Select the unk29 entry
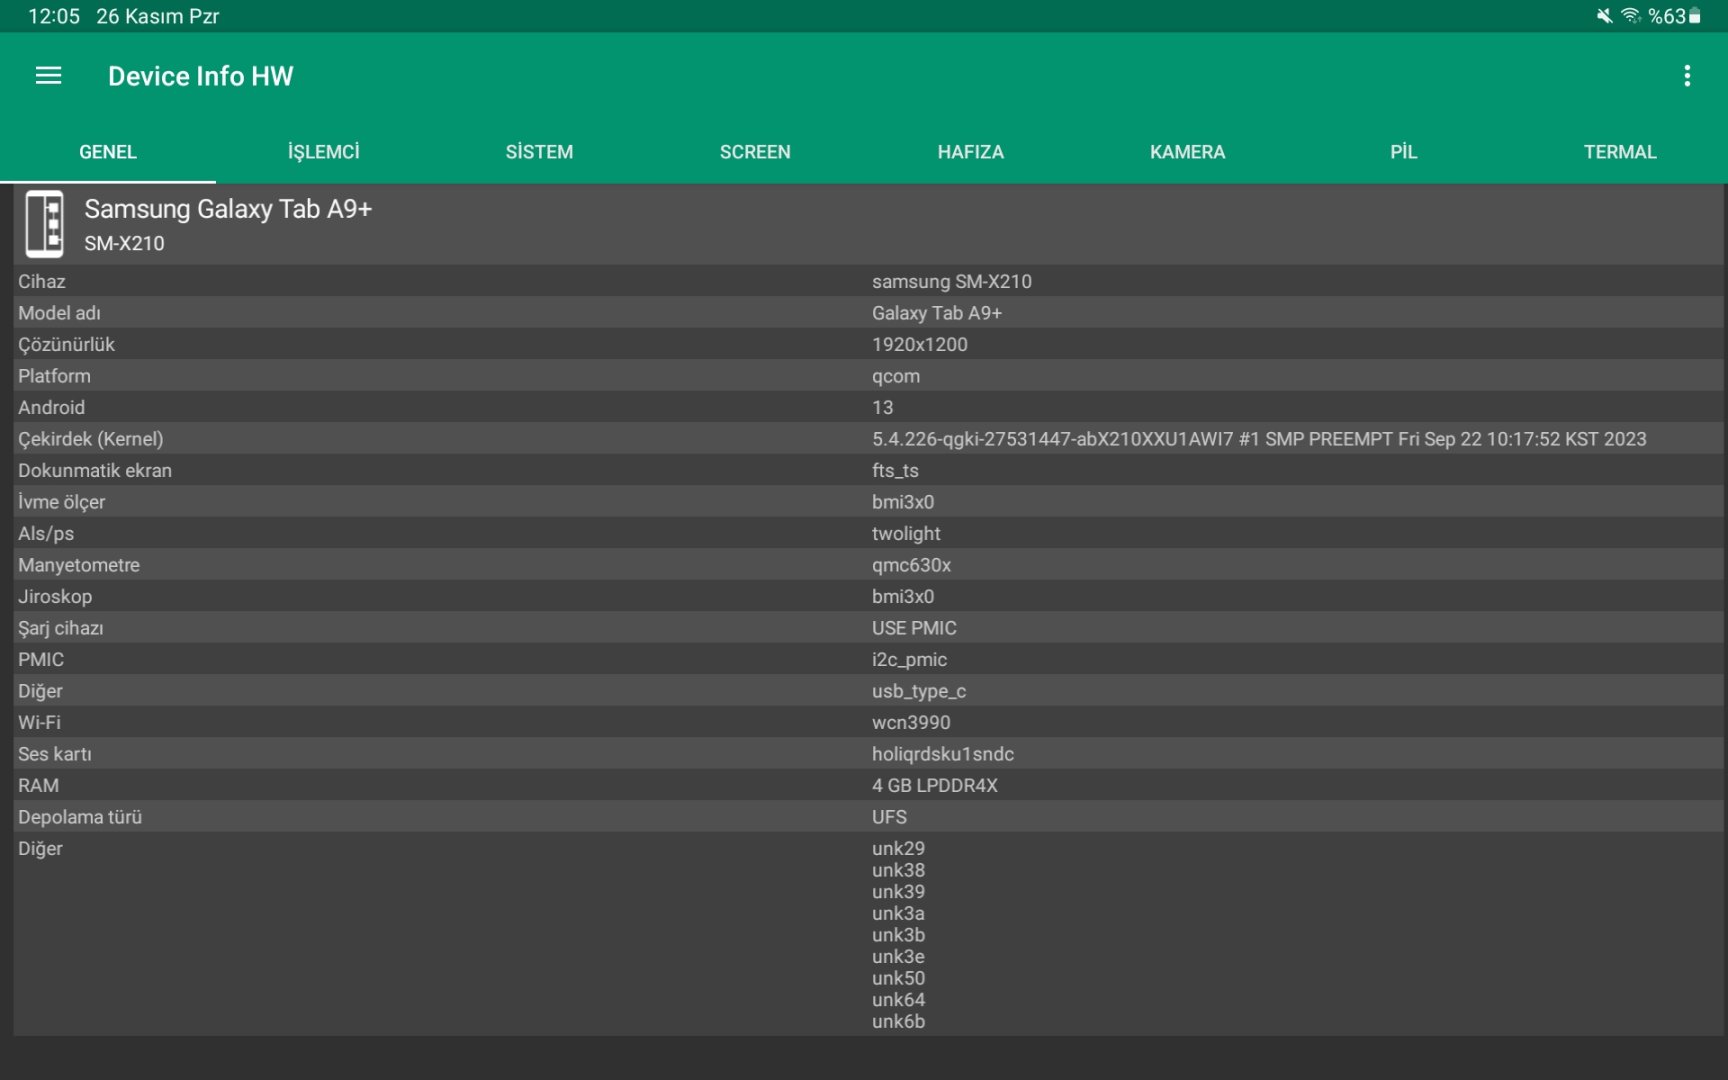Screen dimensions: 1728x1080 click(x=898, y=849)
